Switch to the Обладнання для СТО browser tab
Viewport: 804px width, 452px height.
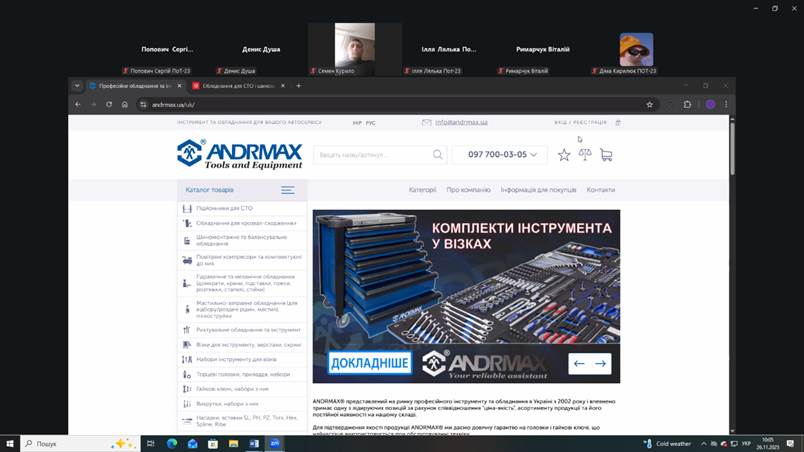[x=234, y=86]
